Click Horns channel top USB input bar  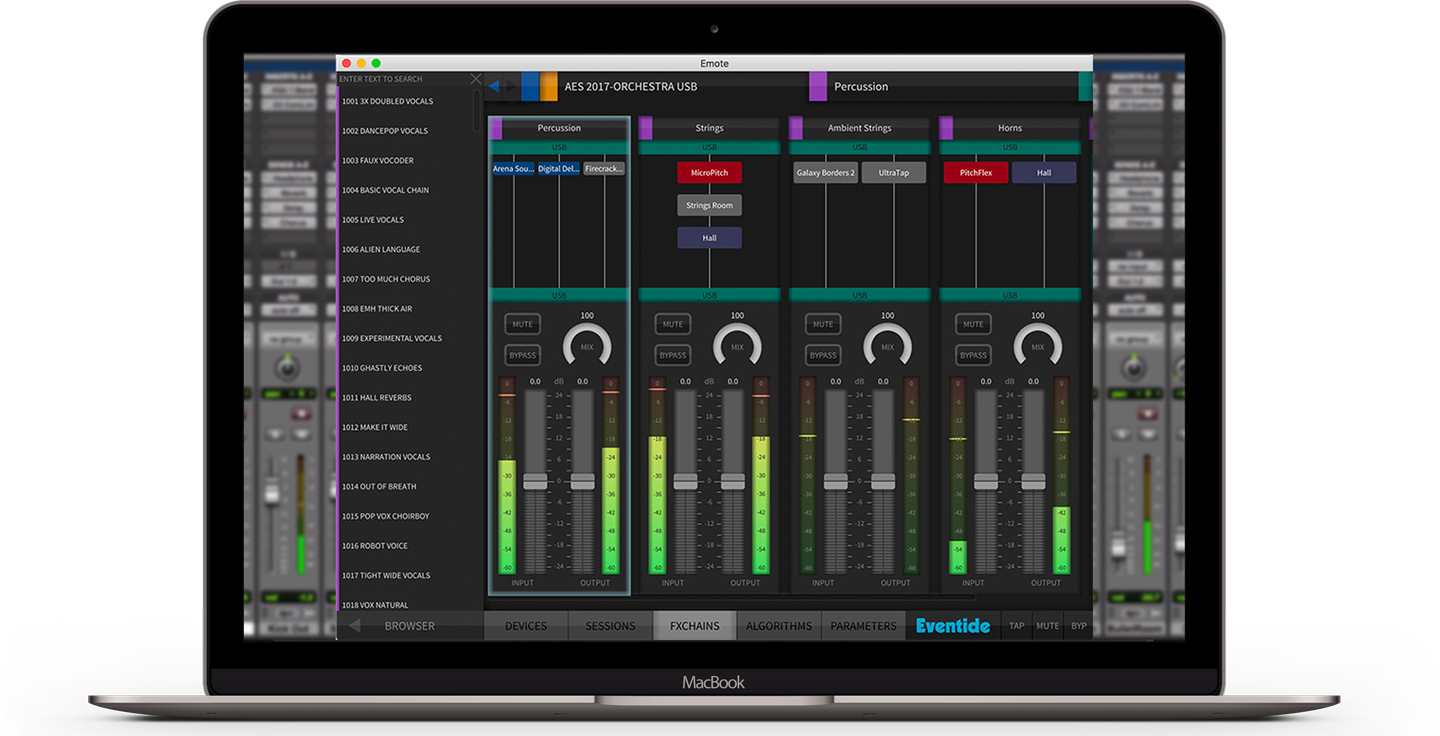point(1010,147)
